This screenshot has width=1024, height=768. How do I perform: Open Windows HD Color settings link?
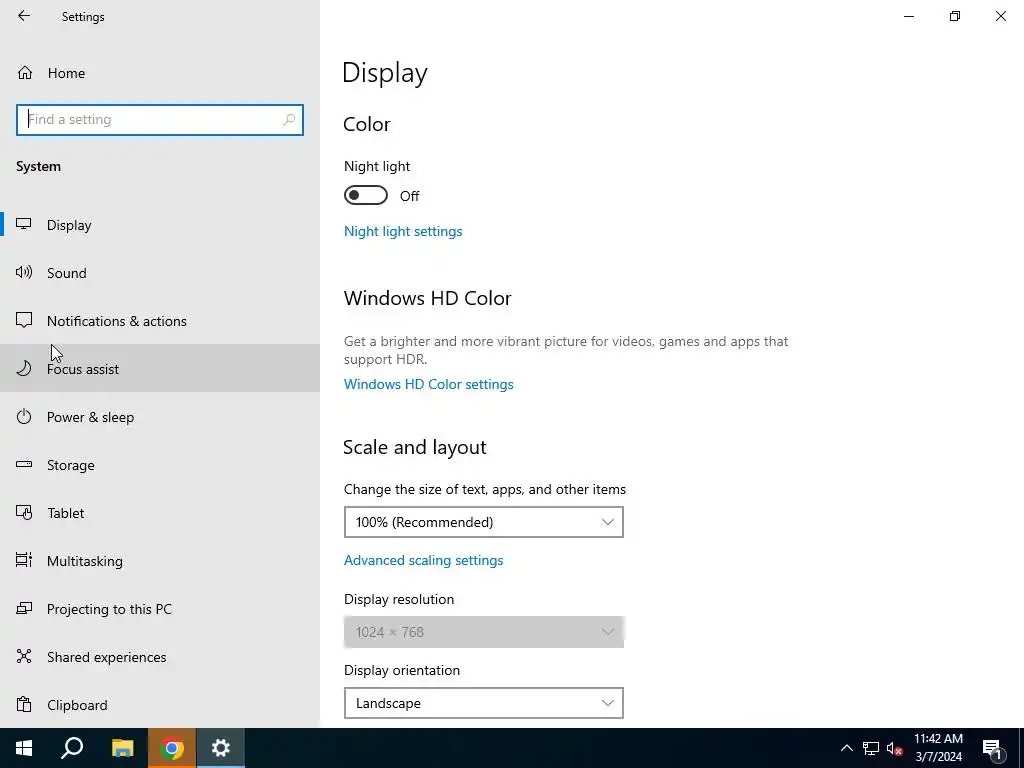tap(428, 384)
